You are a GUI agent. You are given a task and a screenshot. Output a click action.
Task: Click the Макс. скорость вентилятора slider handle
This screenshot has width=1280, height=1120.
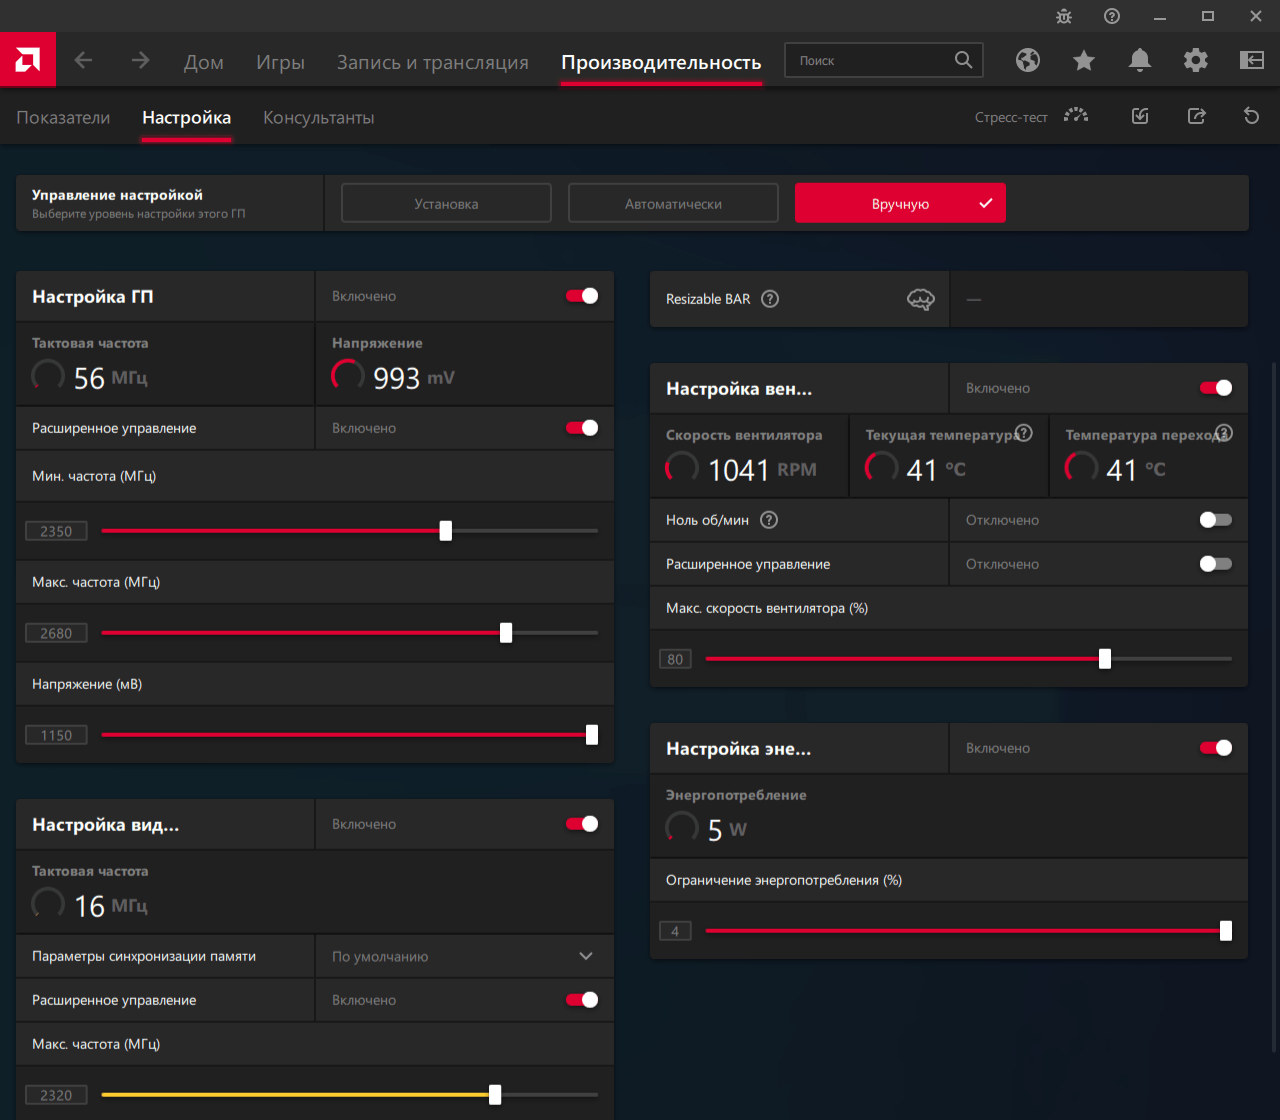[x=1105, y=659]
